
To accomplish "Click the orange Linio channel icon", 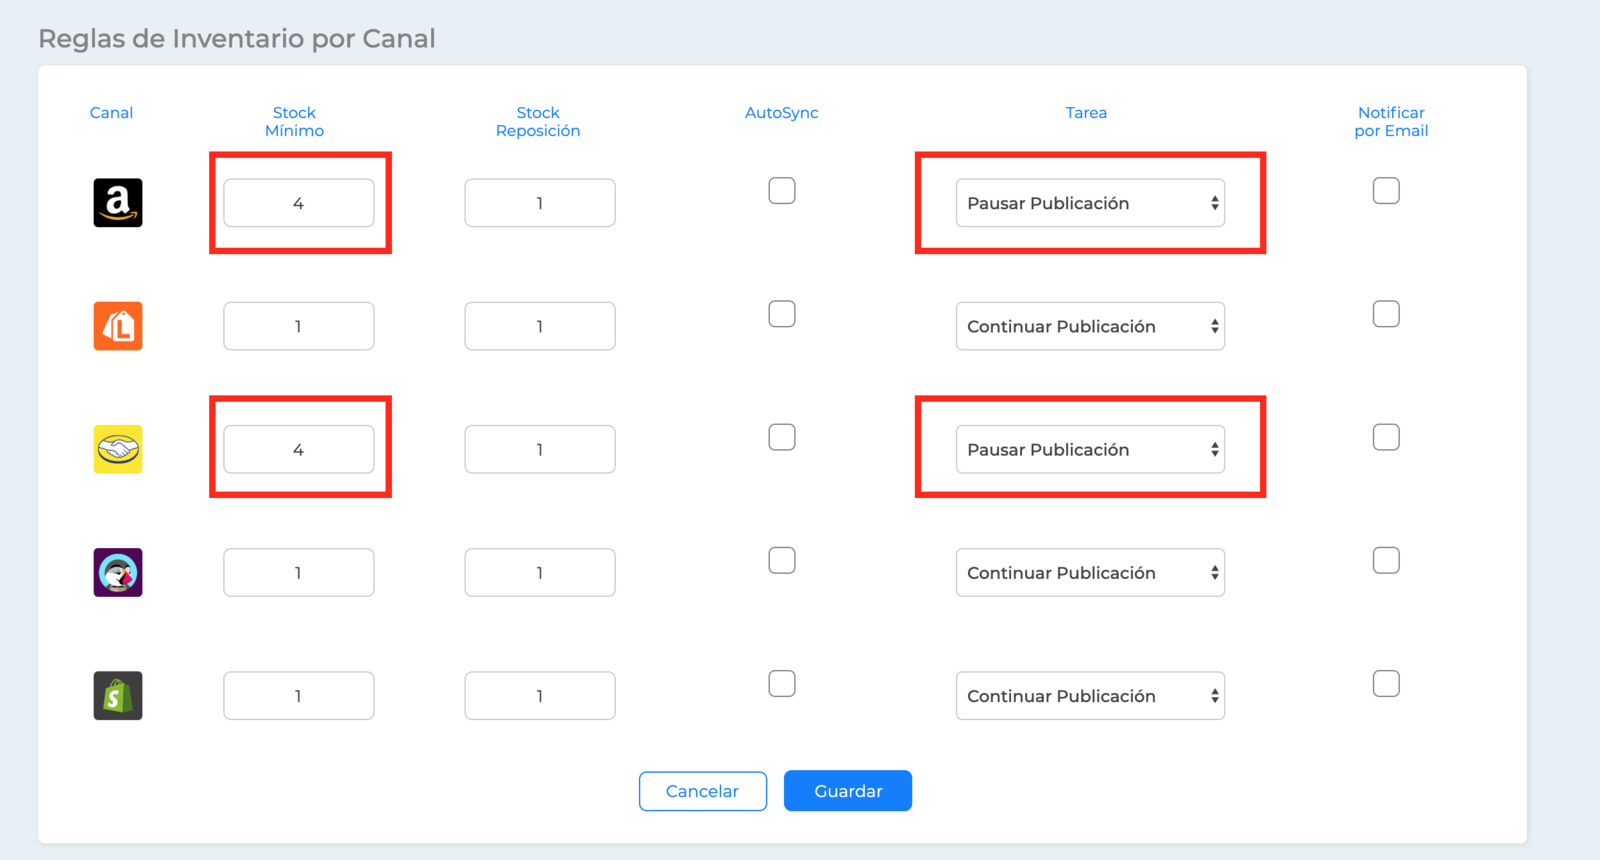I will point(118,326).
